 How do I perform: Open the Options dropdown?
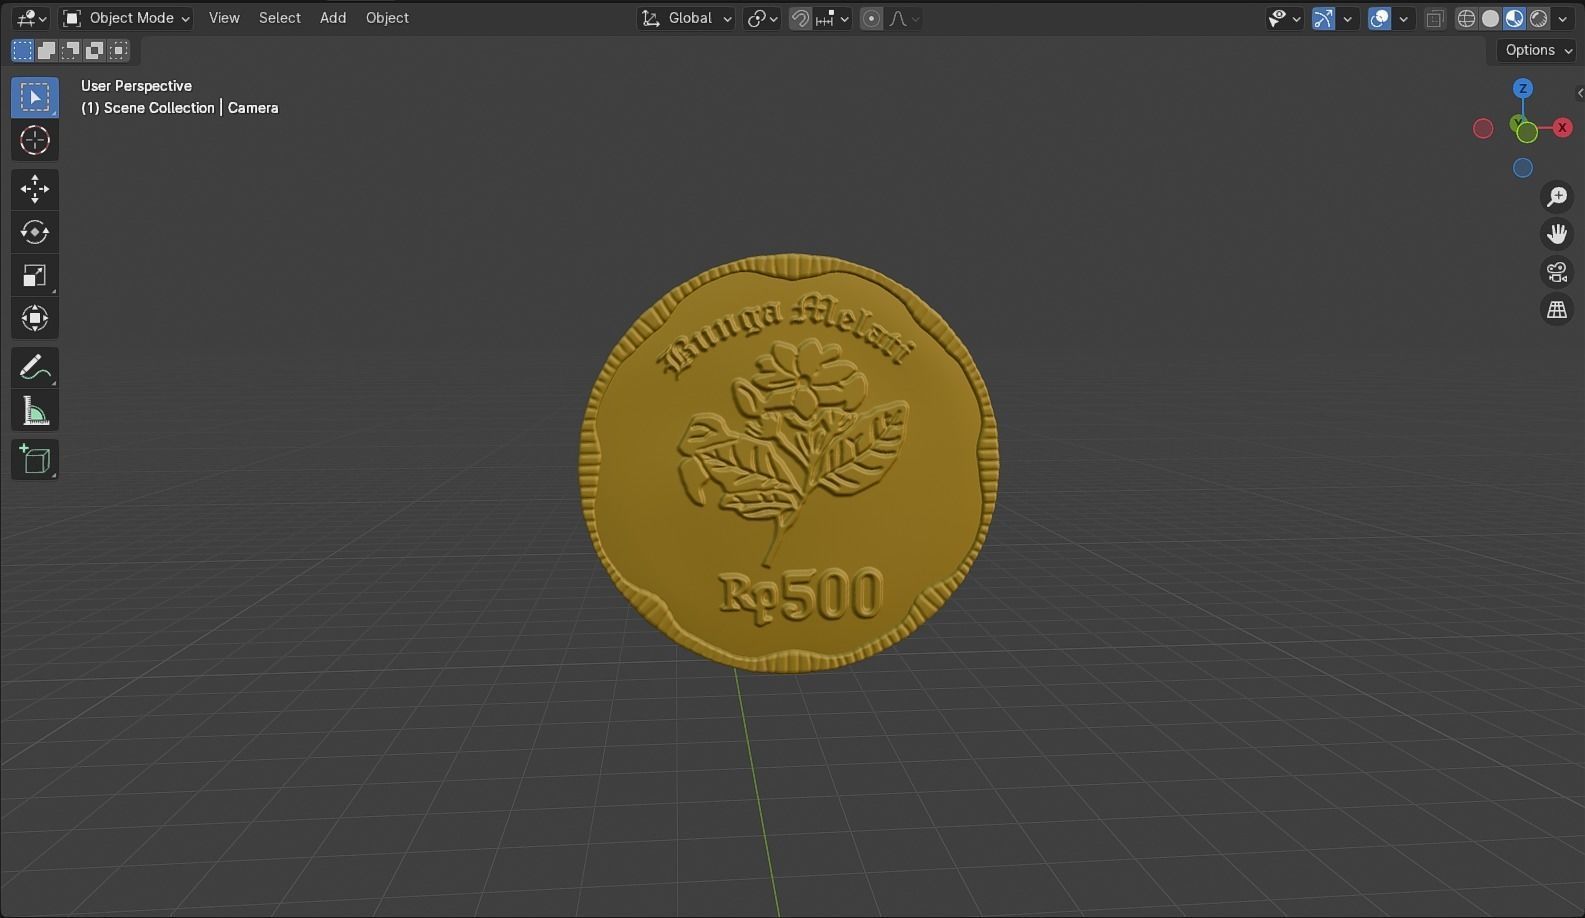[x=1539, y=50]
